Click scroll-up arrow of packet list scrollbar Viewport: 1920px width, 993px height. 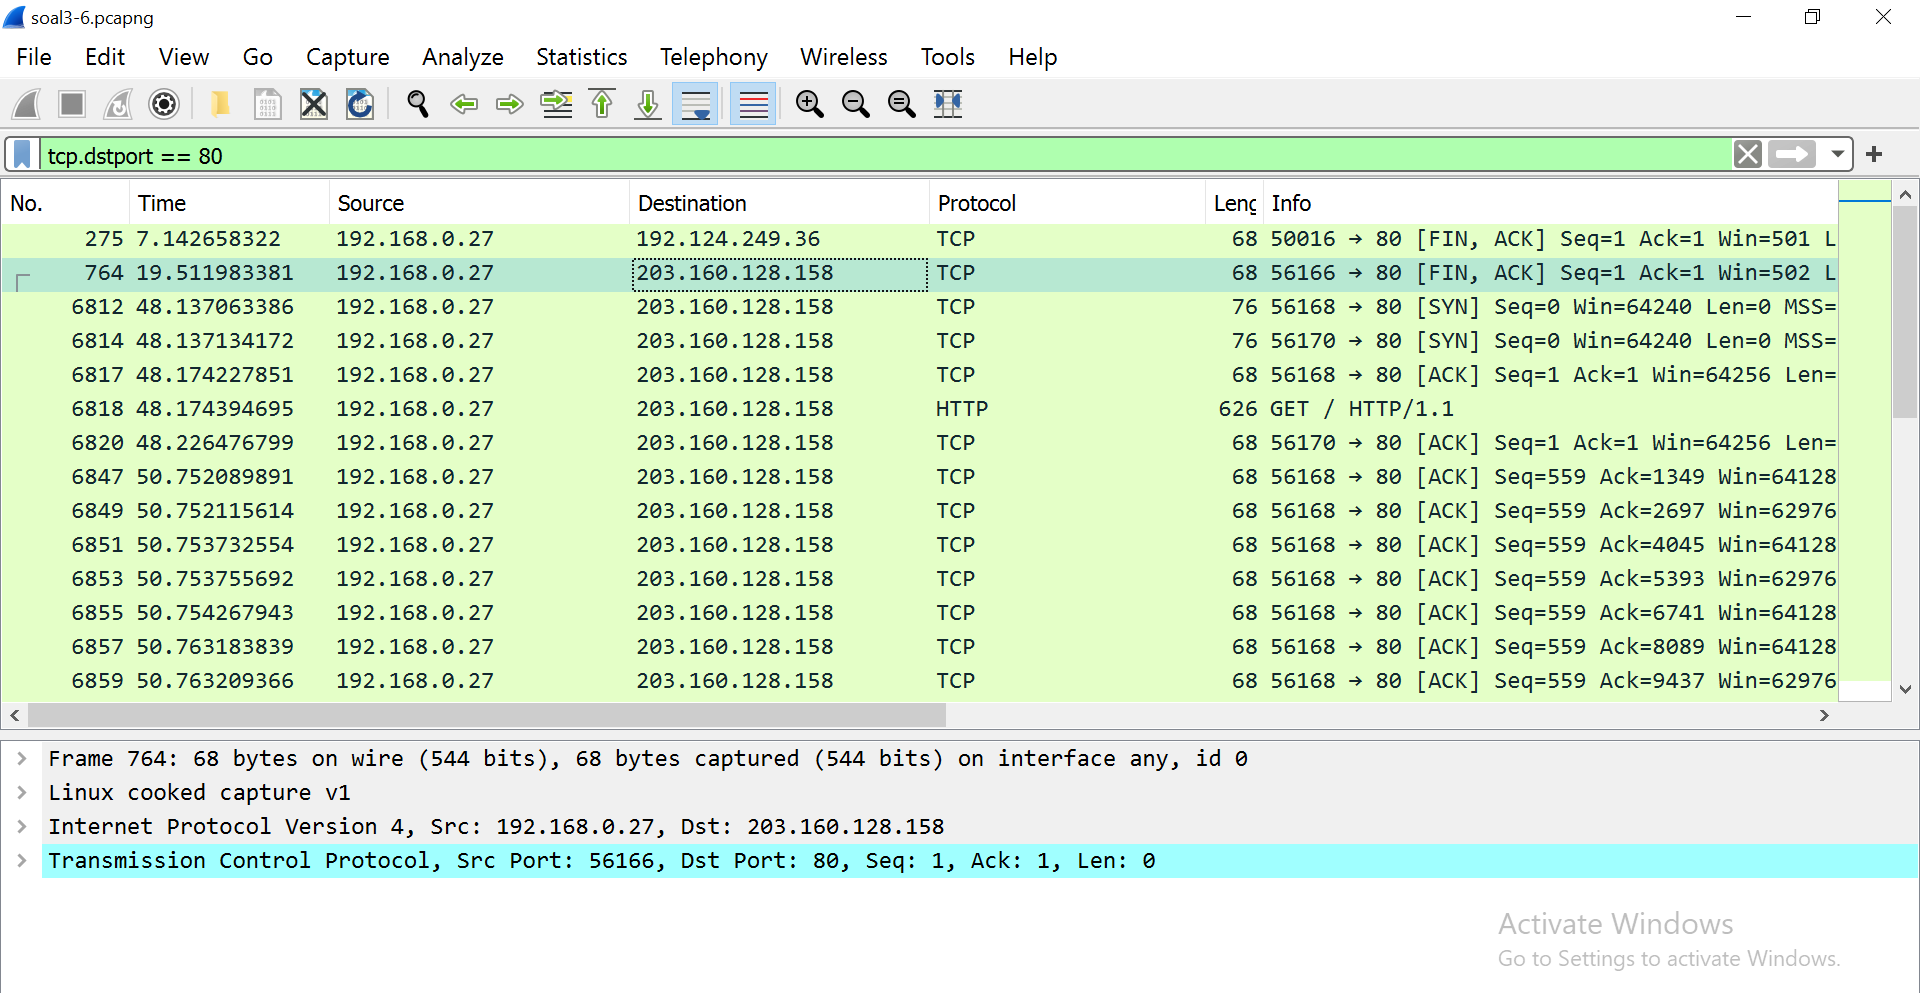coord(1905,195)
